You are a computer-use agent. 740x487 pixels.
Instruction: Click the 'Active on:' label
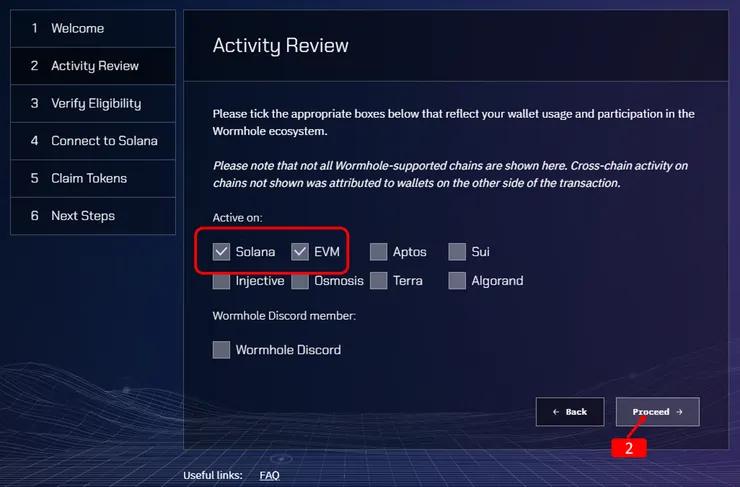click(237, 218)
